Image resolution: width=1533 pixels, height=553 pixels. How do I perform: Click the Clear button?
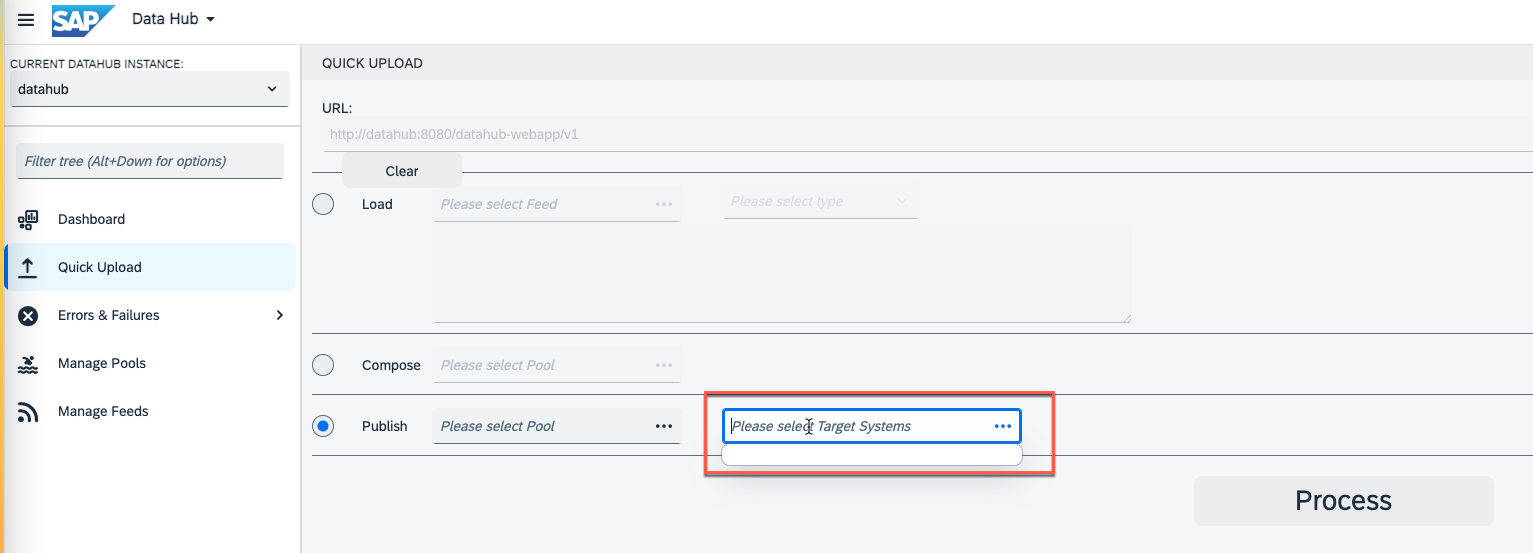402,171
